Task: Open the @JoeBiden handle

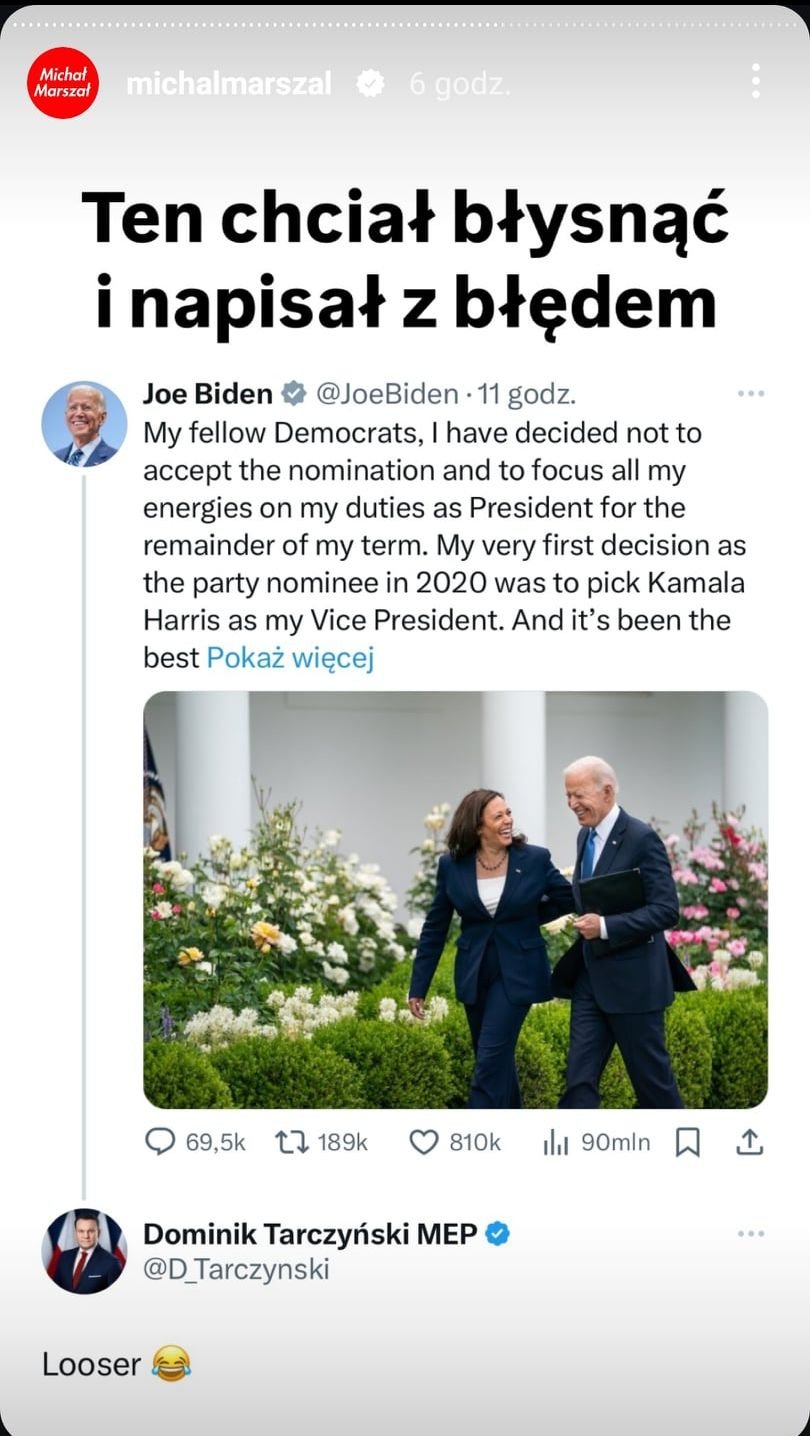Action: click(x=387, y=395)
